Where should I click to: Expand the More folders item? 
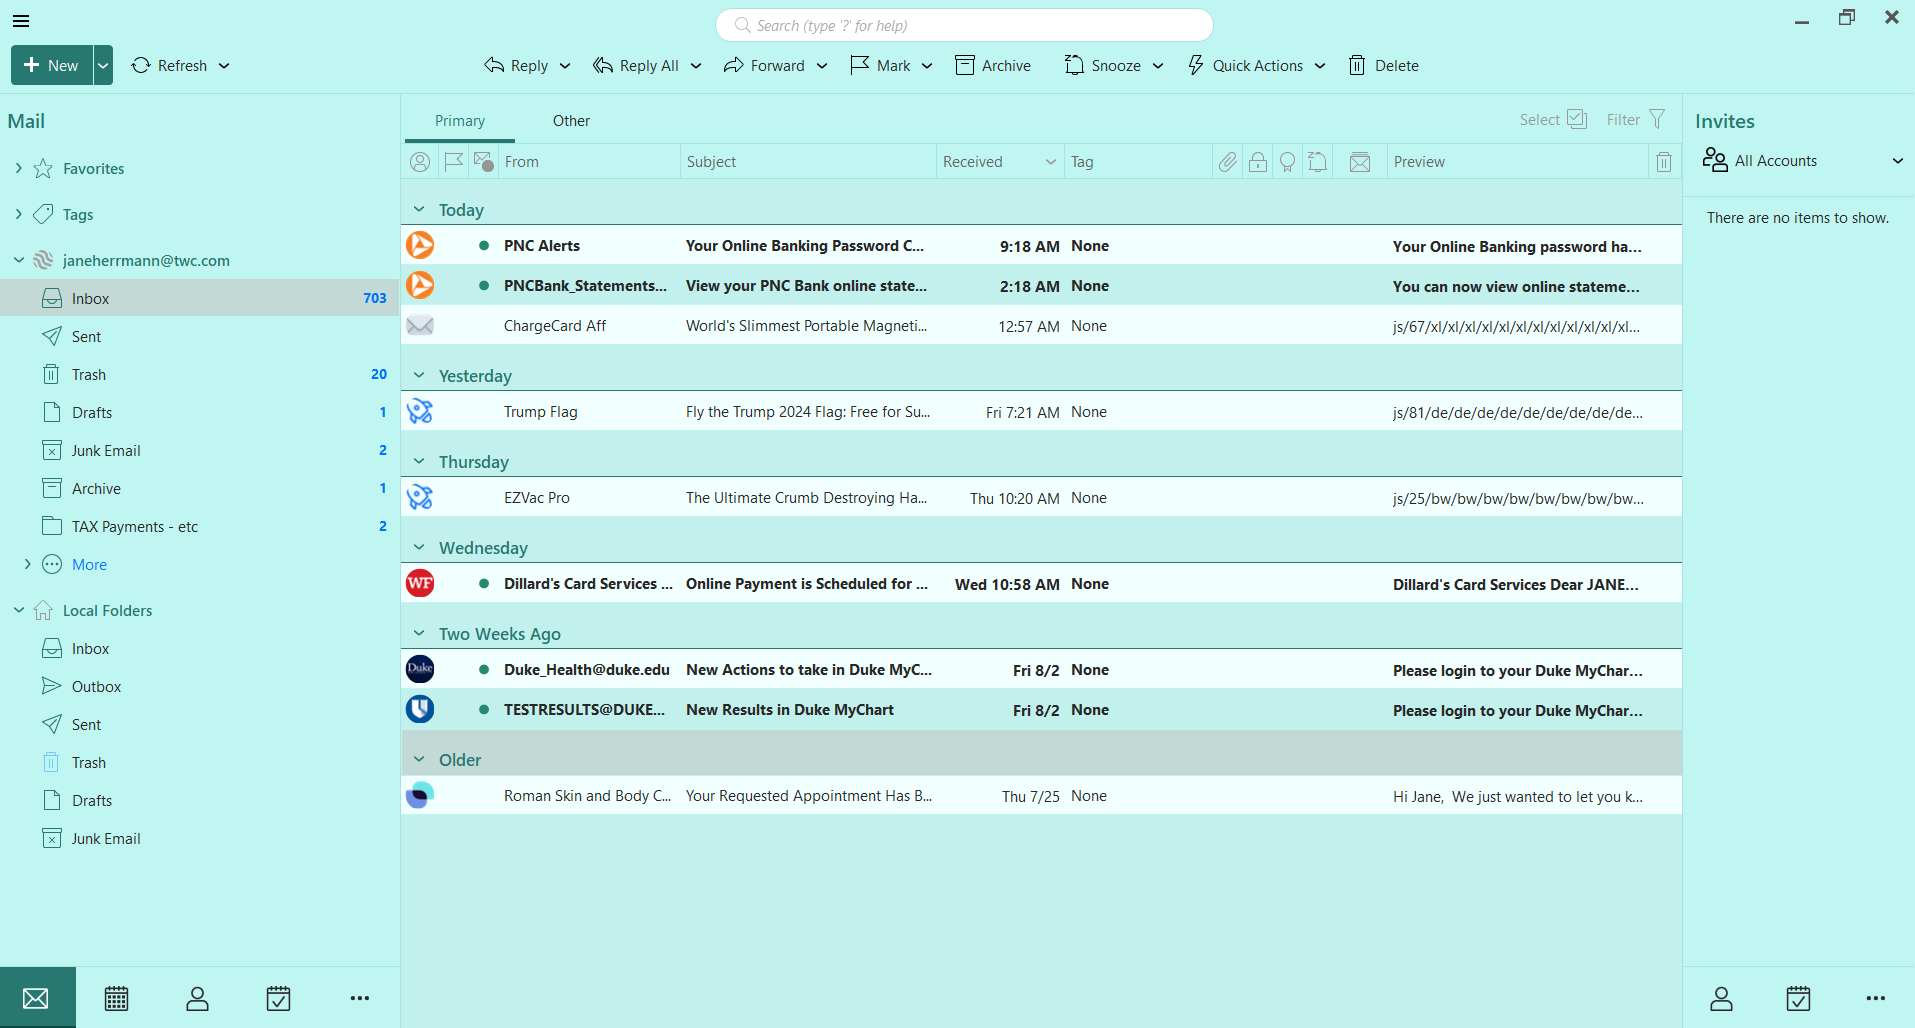click(28, 564)
